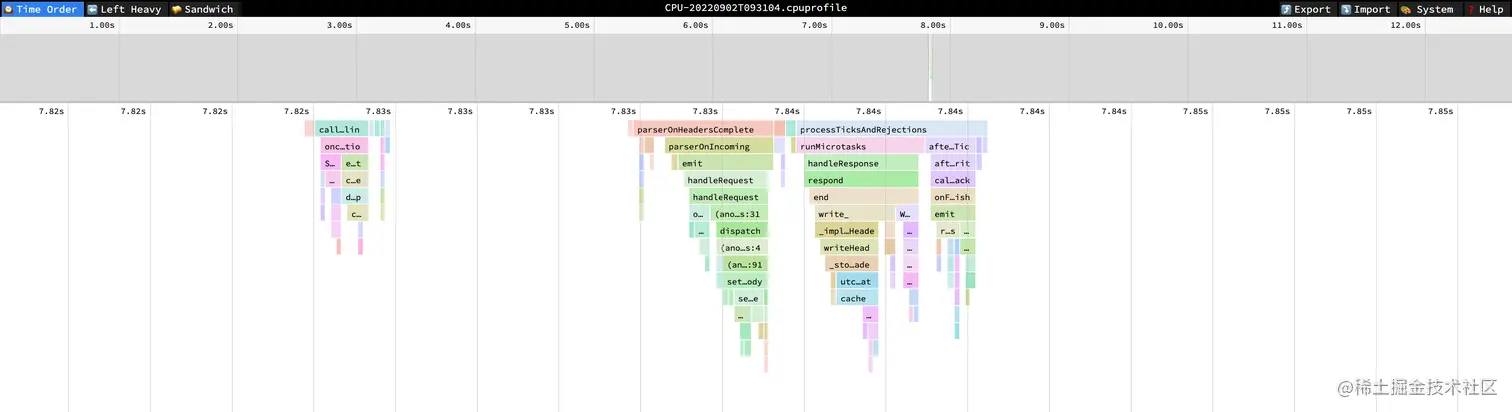Select the e…t frame
1512x412 pixels.
point(354,163)
